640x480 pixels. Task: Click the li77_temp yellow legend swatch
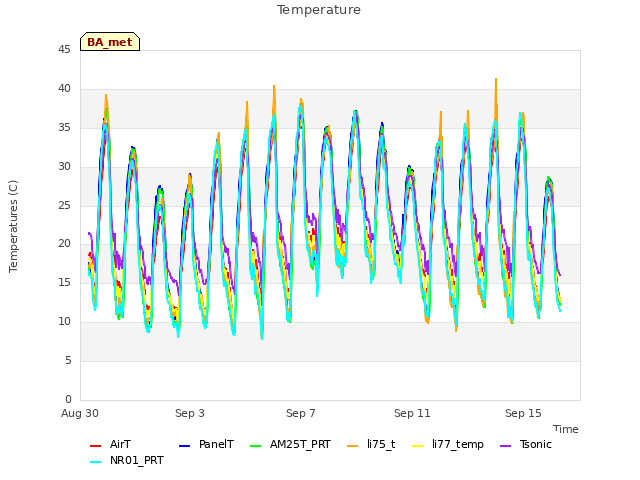(x=418, y=446)
